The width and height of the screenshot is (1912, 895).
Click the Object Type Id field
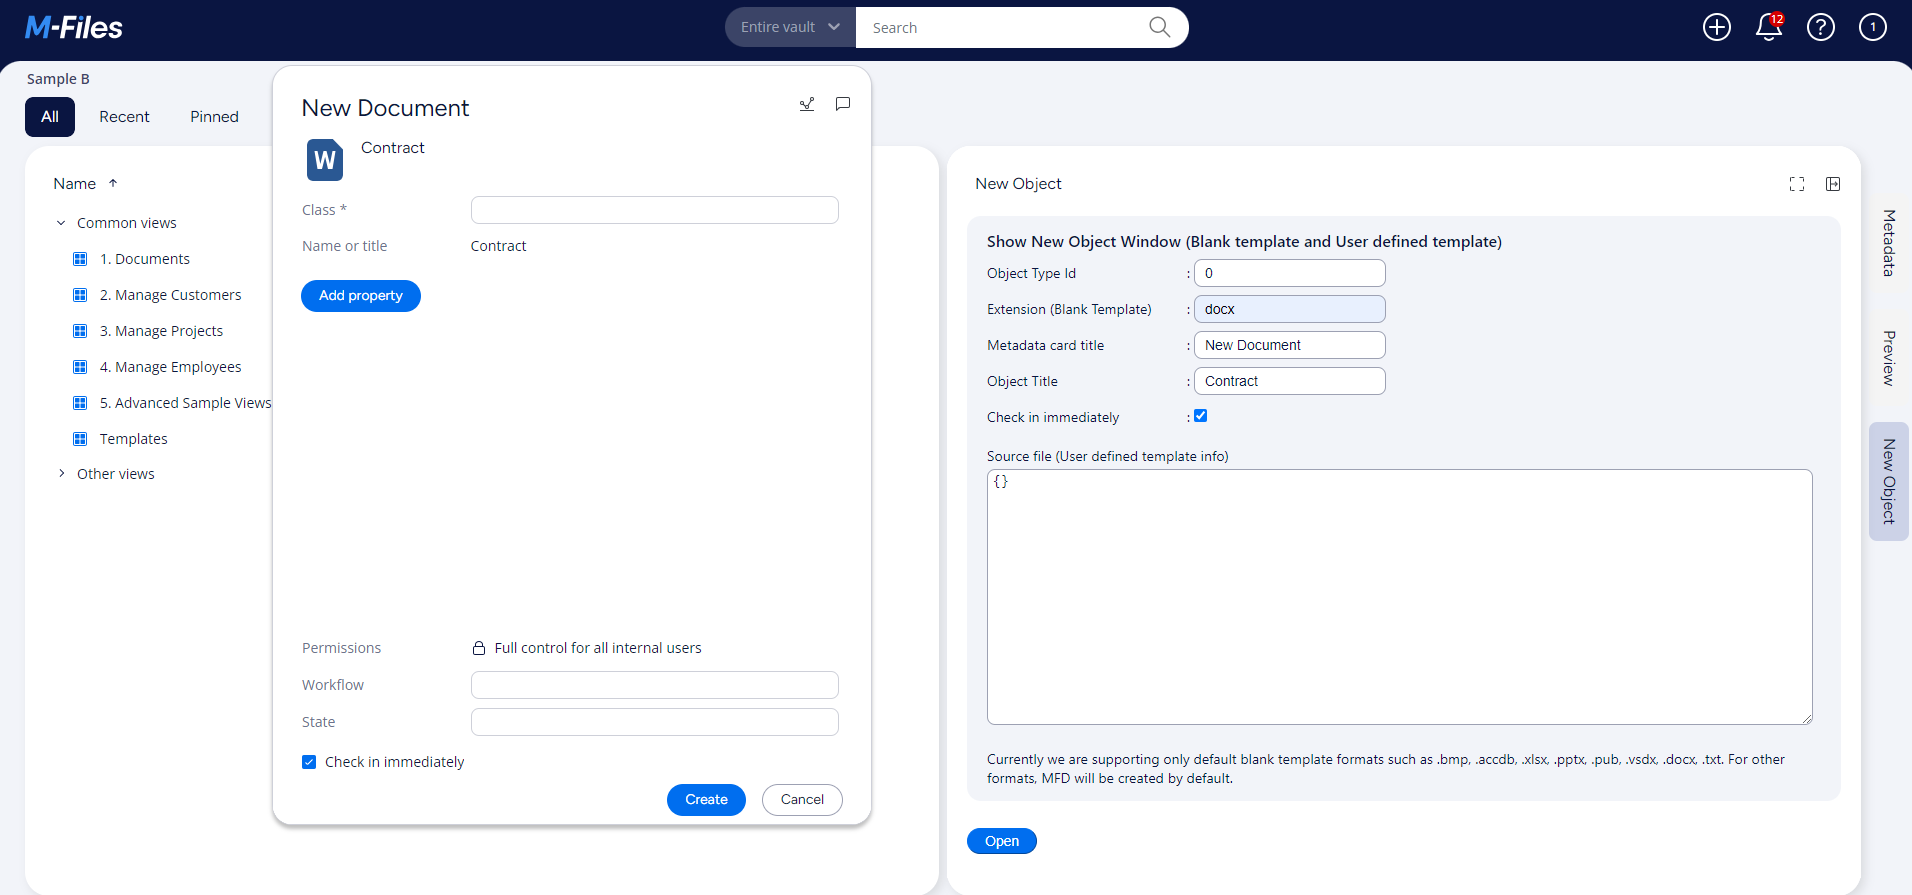1290,273
